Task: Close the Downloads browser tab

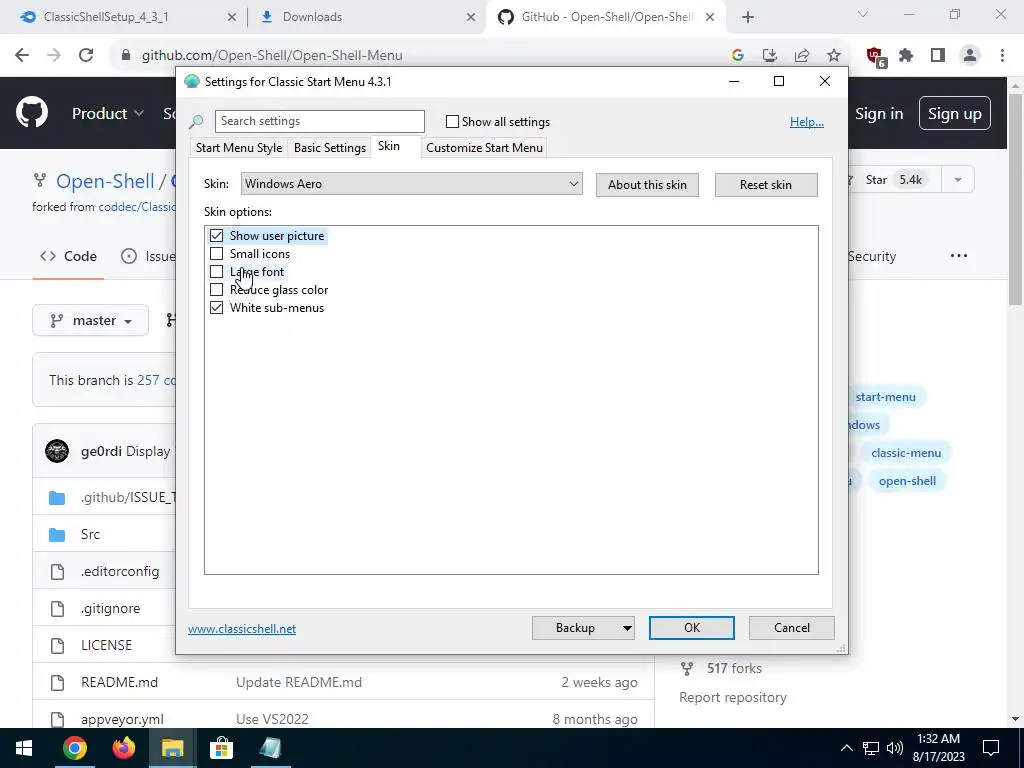Action: [x=471, y=18]
